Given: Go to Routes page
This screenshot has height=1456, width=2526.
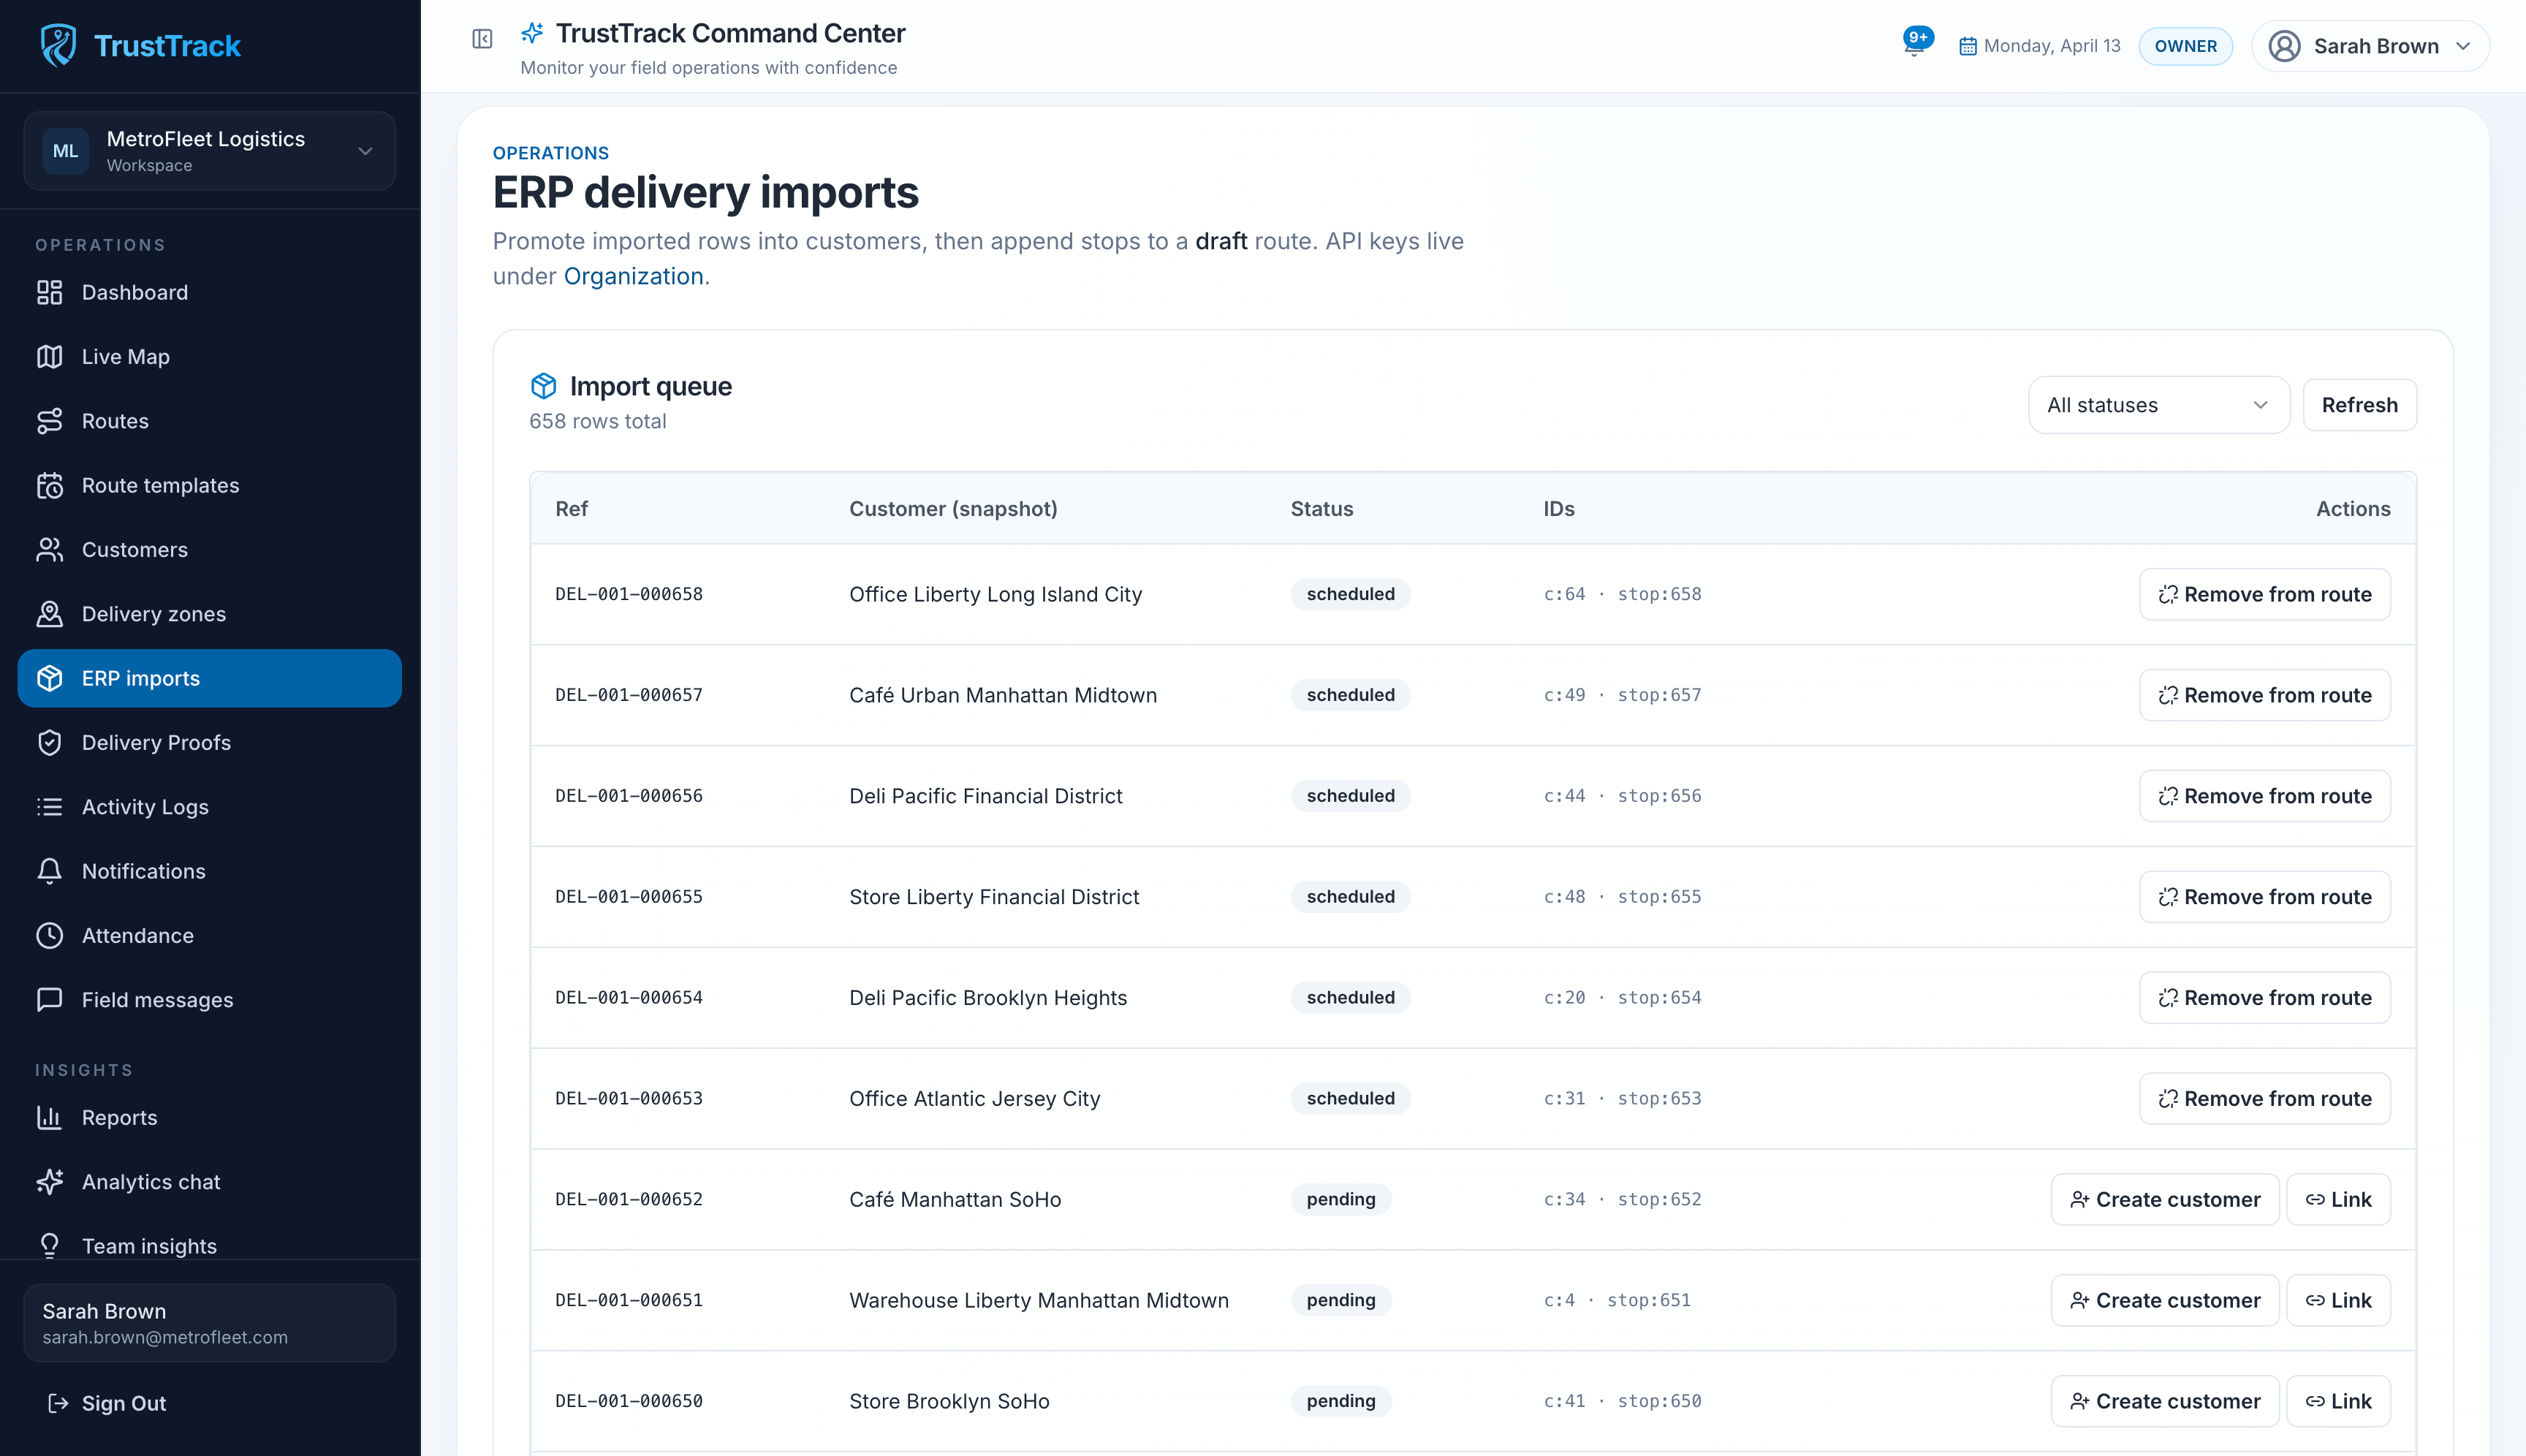Looking at the screenshot, I should tap(210, 421).
